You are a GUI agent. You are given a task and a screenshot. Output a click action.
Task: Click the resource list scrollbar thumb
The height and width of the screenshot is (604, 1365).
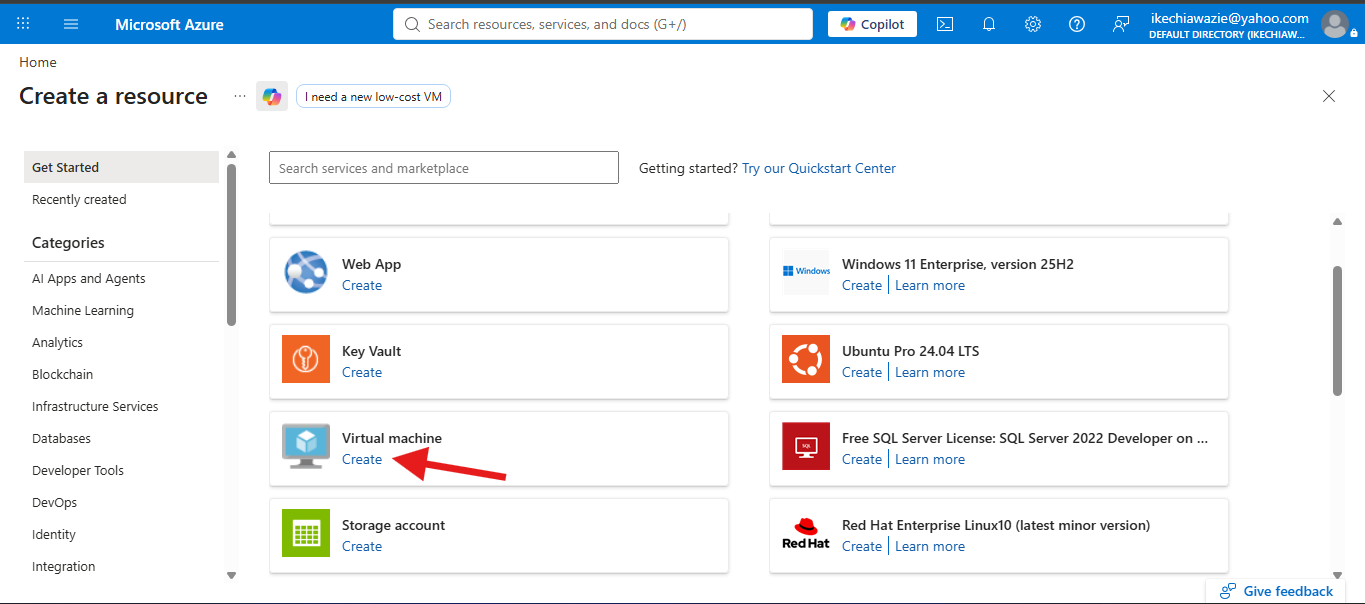[1338, 330]
